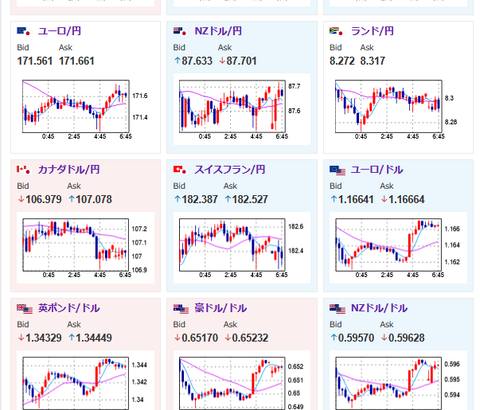480x410 pixels.
Task: Click the NZ Dollar/Dollar flag icon
Action: tap(337, 309)
